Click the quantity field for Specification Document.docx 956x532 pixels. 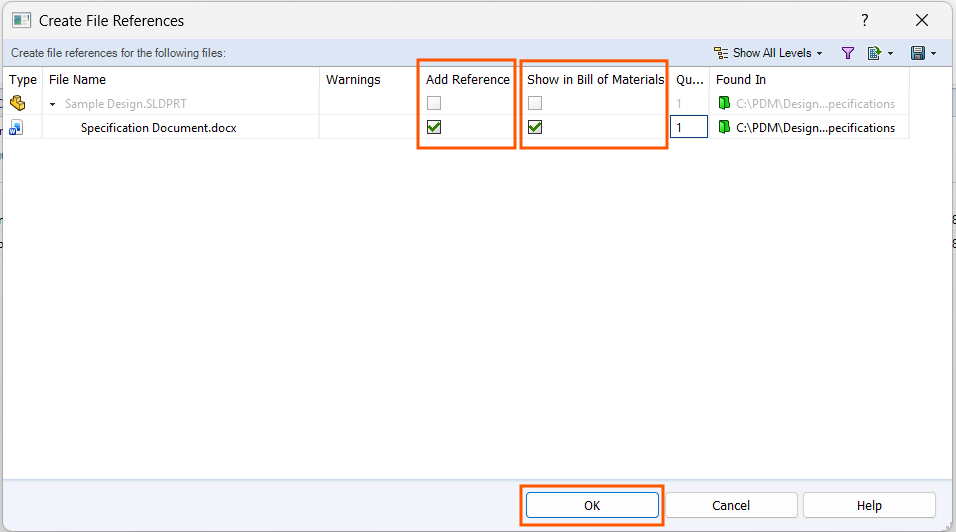[x=689, y=127]
